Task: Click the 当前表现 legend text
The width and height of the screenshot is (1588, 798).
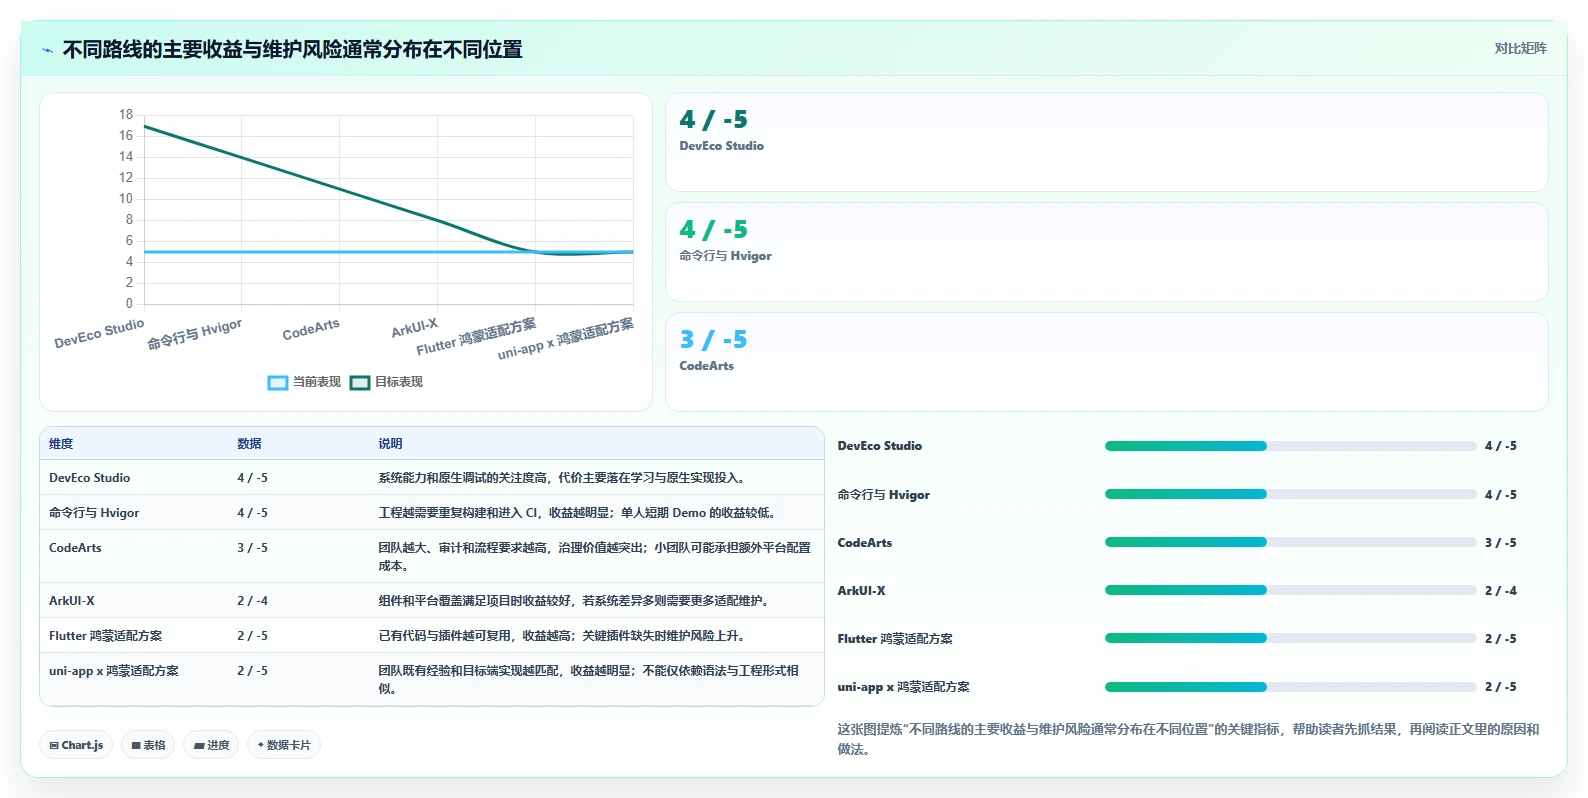Action: (x=317, y=382)
